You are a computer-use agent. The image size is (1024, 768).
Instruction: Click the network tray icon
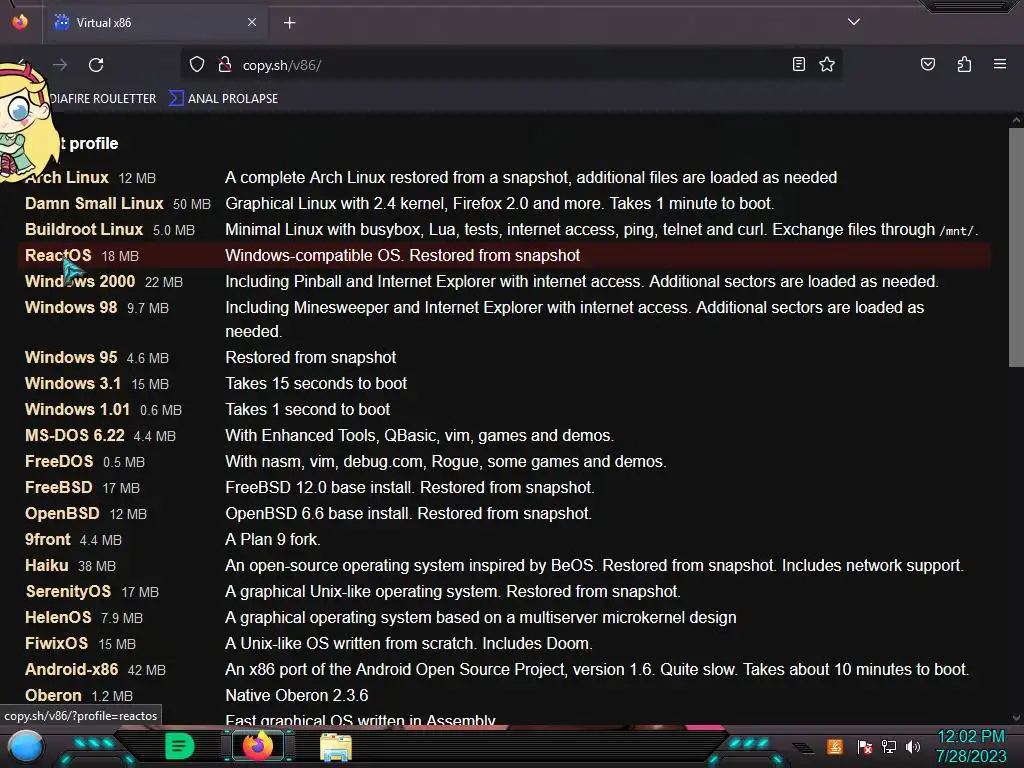pyautogui.click(x=889, y=746)
